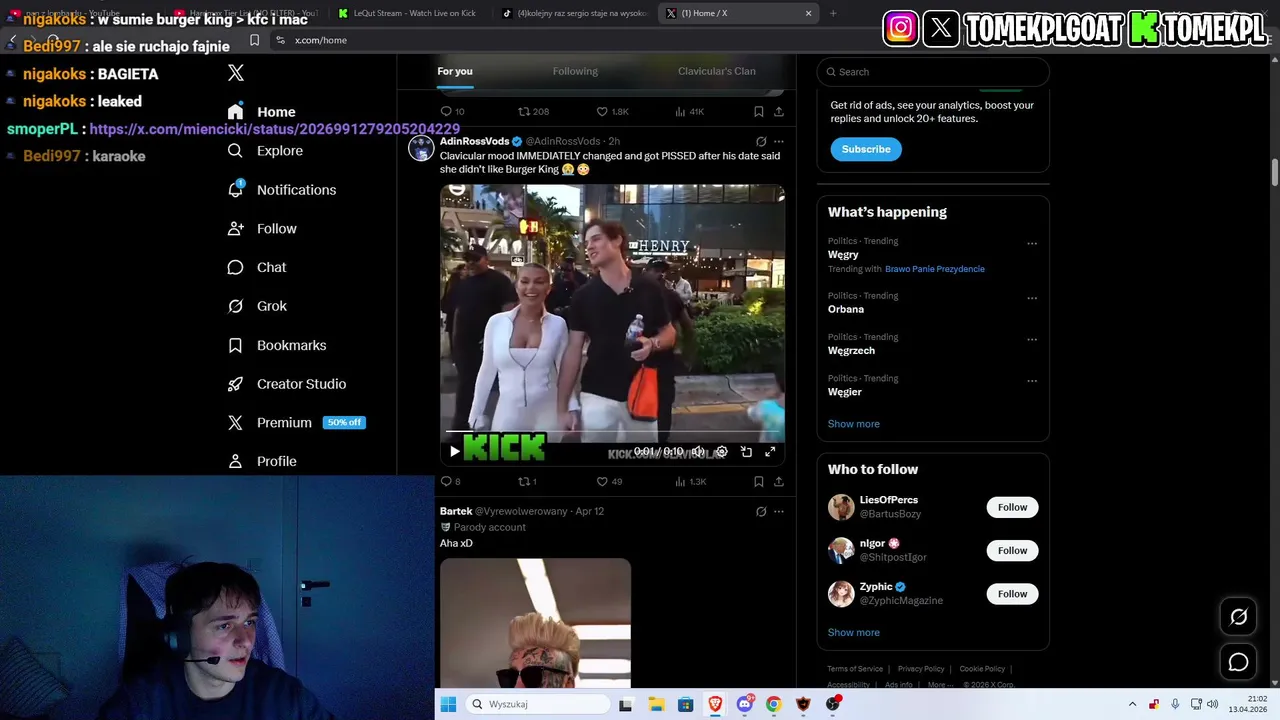This screenshot has width=1280, height=720.
Task: Open Explore in the X sidebar
Action: pyautogui.click(x=265, y=151)
